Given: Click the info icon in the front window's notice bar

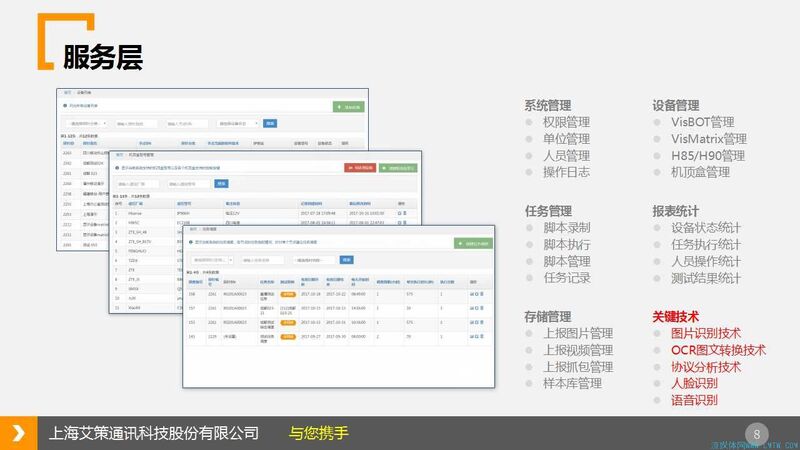Looking at the screenshot, I should click(190, 242).
